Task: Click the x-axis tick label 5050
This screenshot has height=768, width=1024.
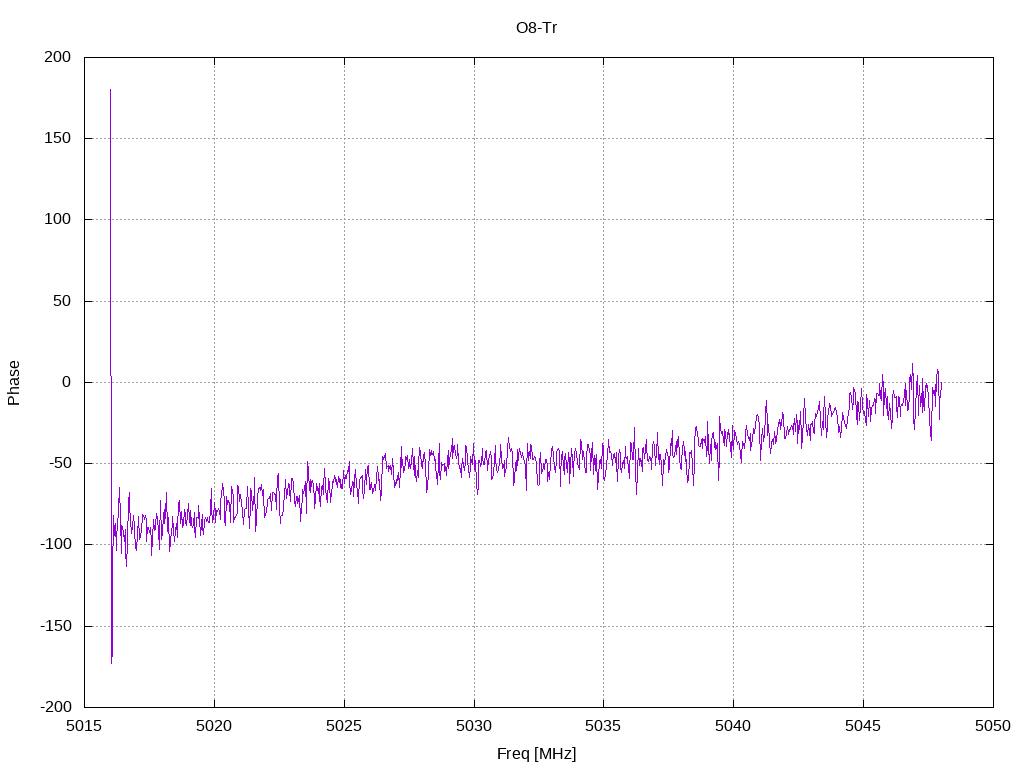Action: coord(993,726)
